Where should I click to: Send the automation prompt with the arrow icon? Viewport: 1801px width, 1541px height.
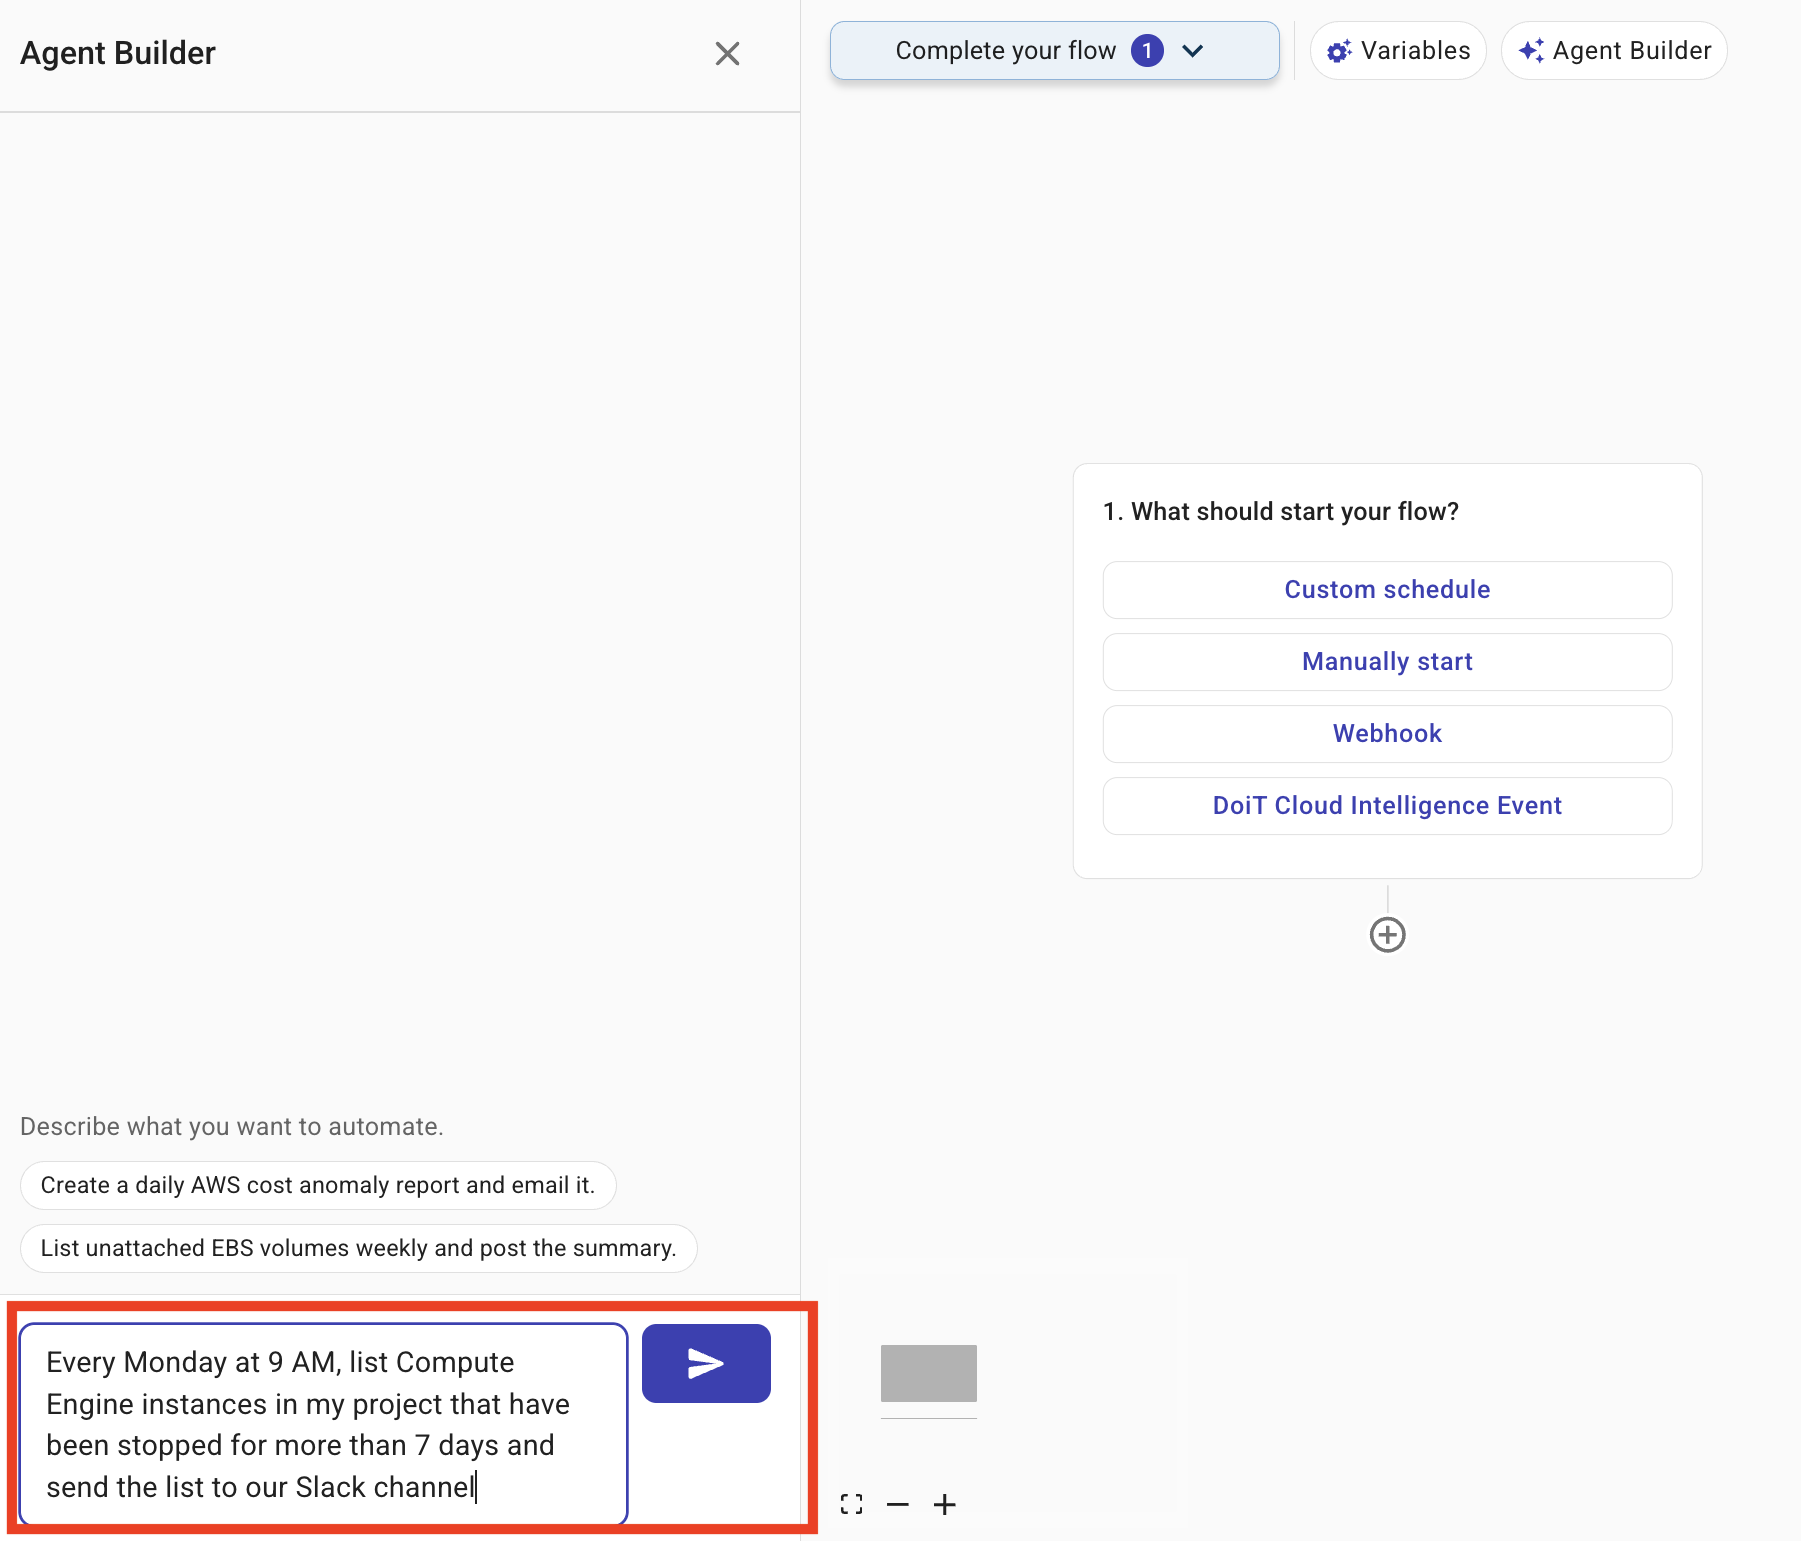[x=705, y=1362]
